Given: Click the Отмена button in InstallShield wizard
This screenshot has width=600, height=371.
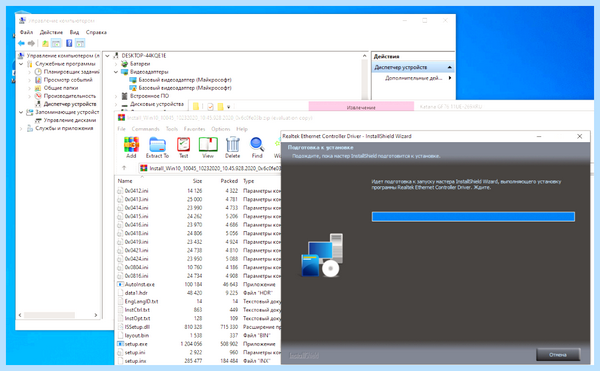Looking at the screenshot, I should 558,355.
